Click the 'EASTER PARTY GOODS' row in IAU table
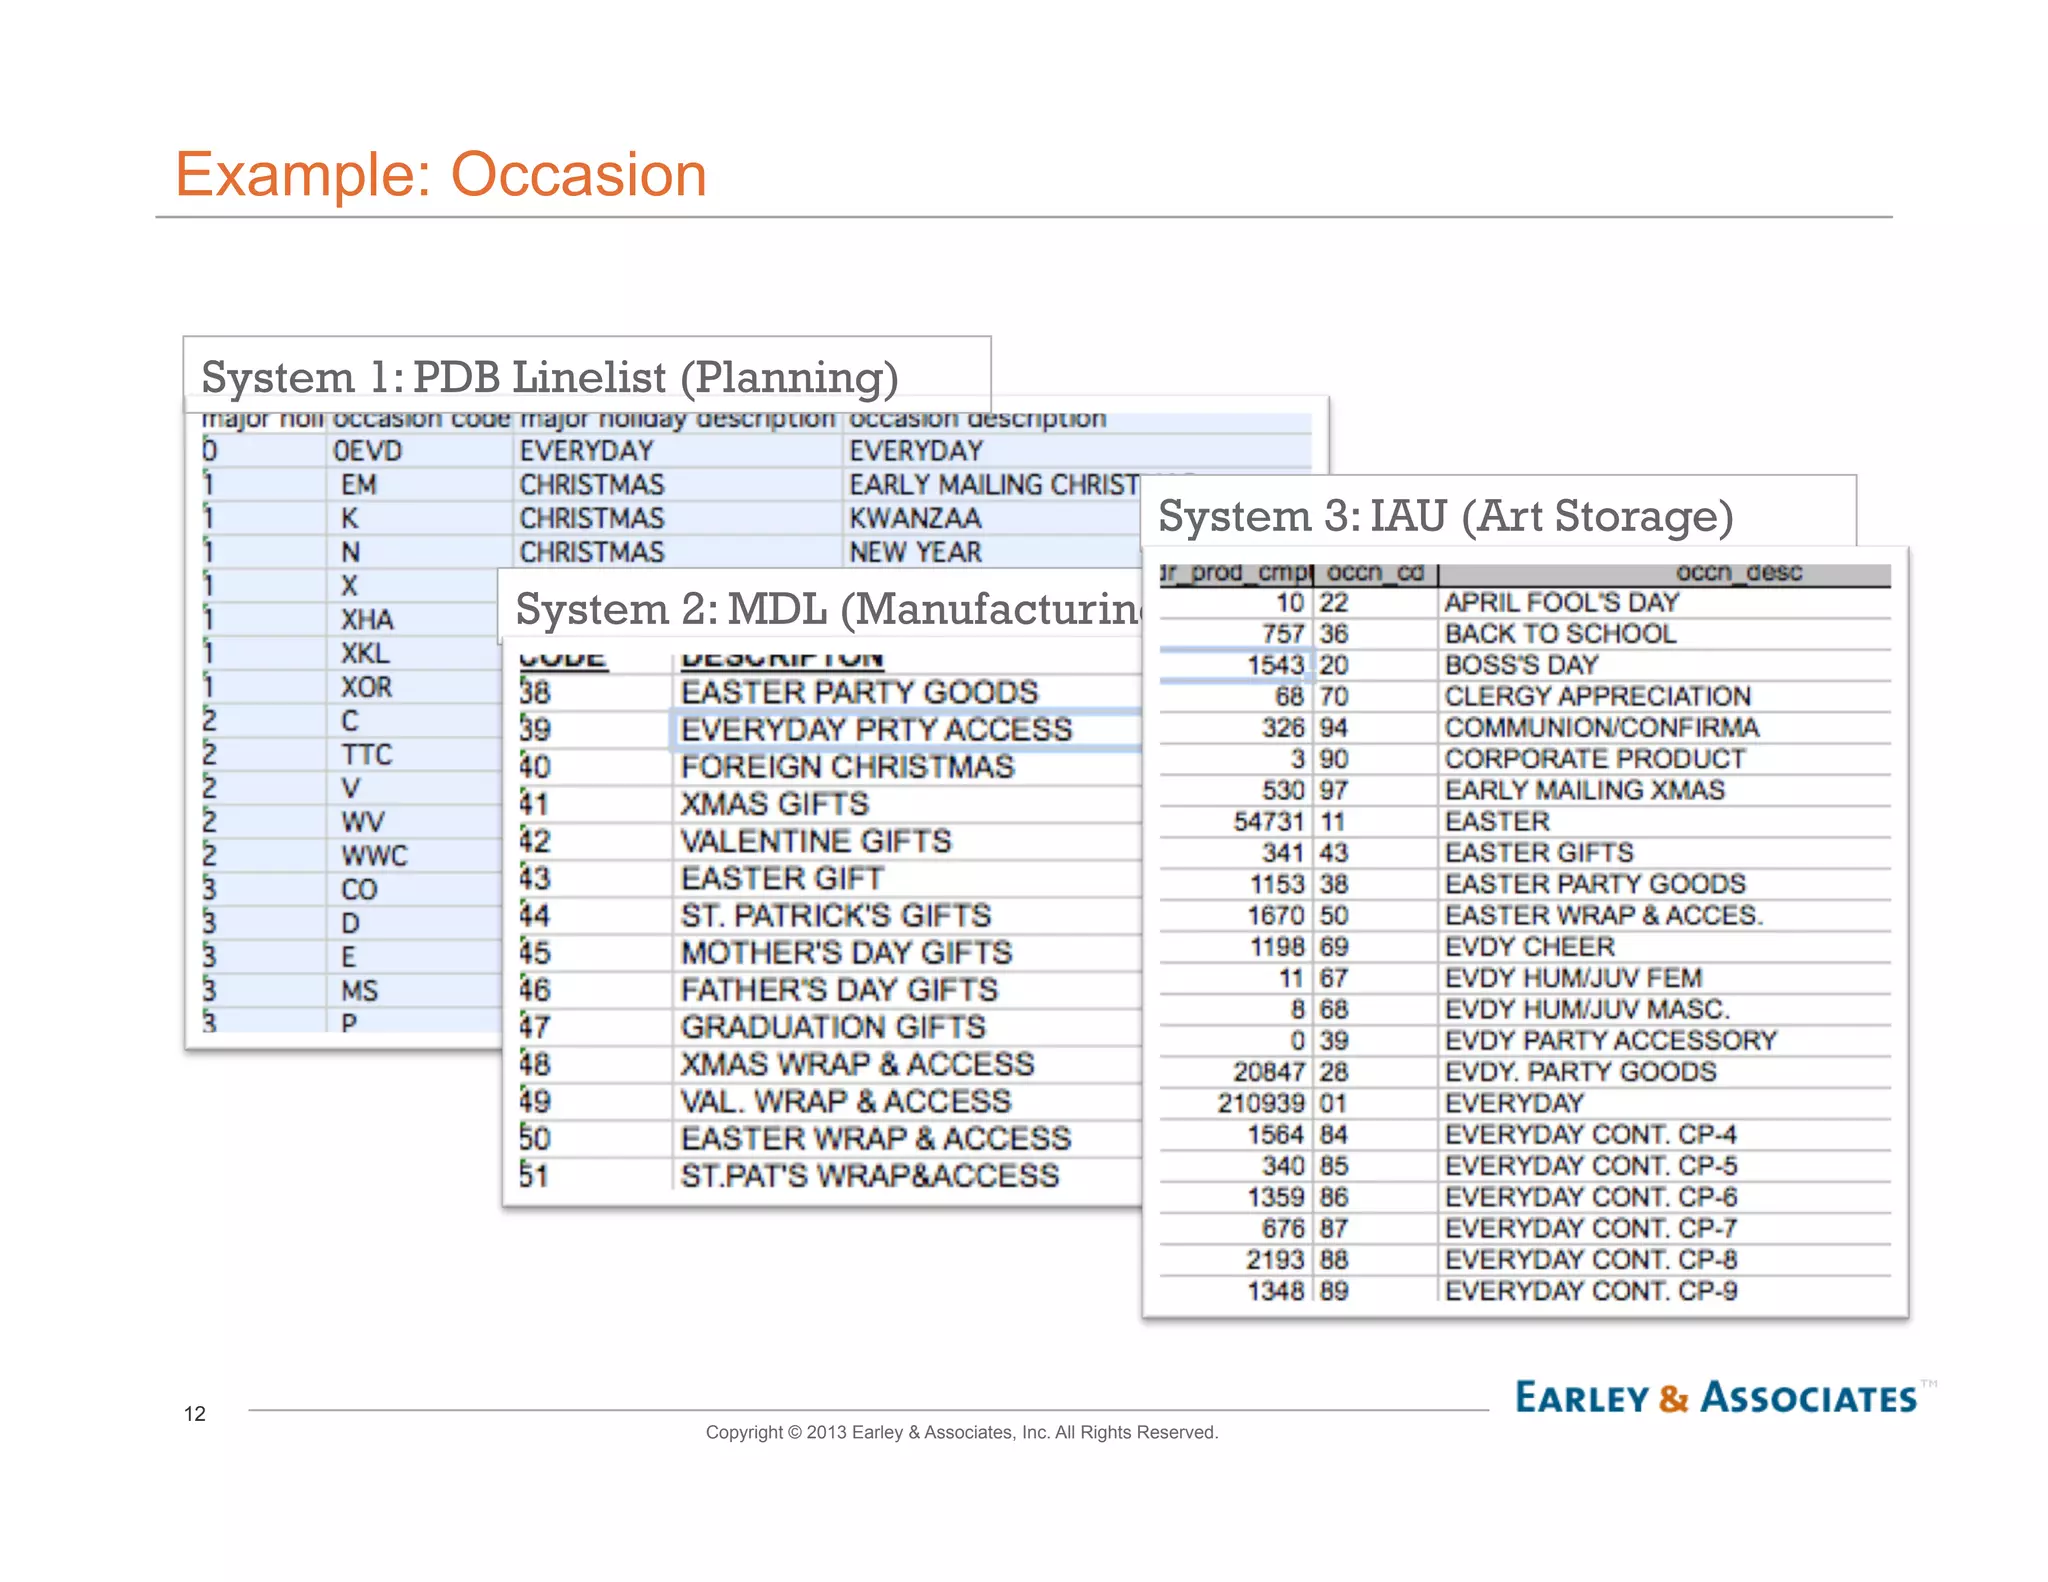2048x1582 pixels. pos(1525,884)
